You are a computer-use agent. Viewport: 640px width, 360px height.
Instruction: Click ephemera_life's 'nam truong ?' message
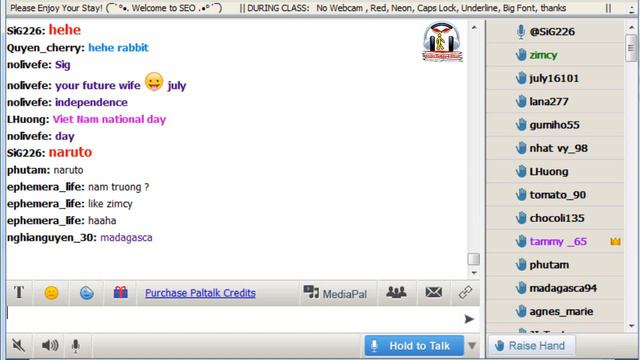pyautogui.click(x=118, y=187)
